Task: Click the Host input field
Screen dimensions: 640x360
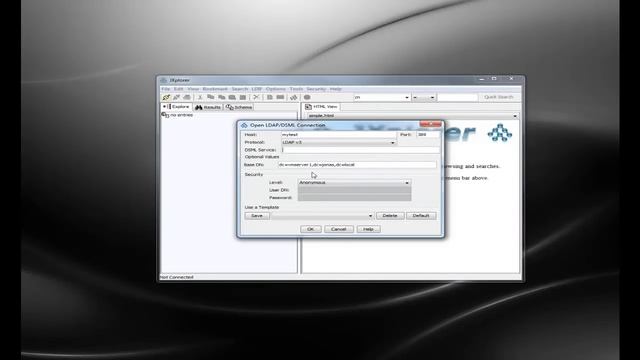Action: coord(338,134)
